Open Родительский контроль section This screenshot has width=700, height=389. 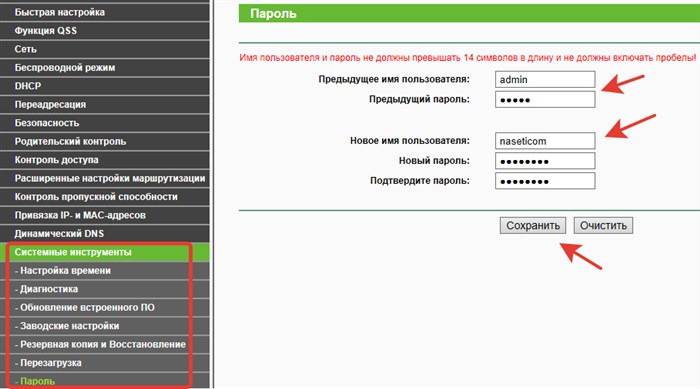tap(104, 141)
